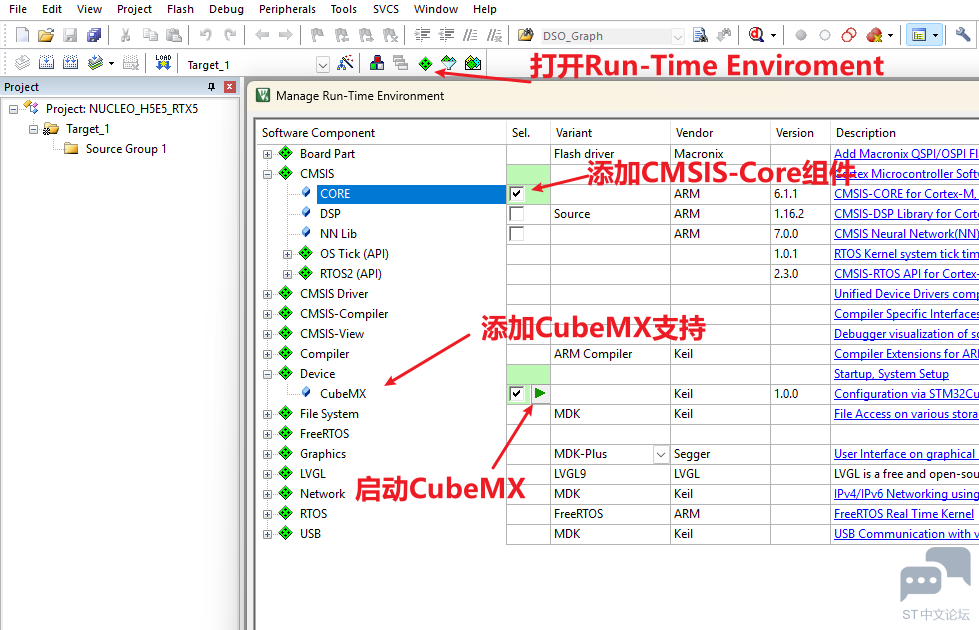Viewport: 979px width, 630px height.
Task: Select the FreeRTOS component row
Action: (x=324, y=433)
